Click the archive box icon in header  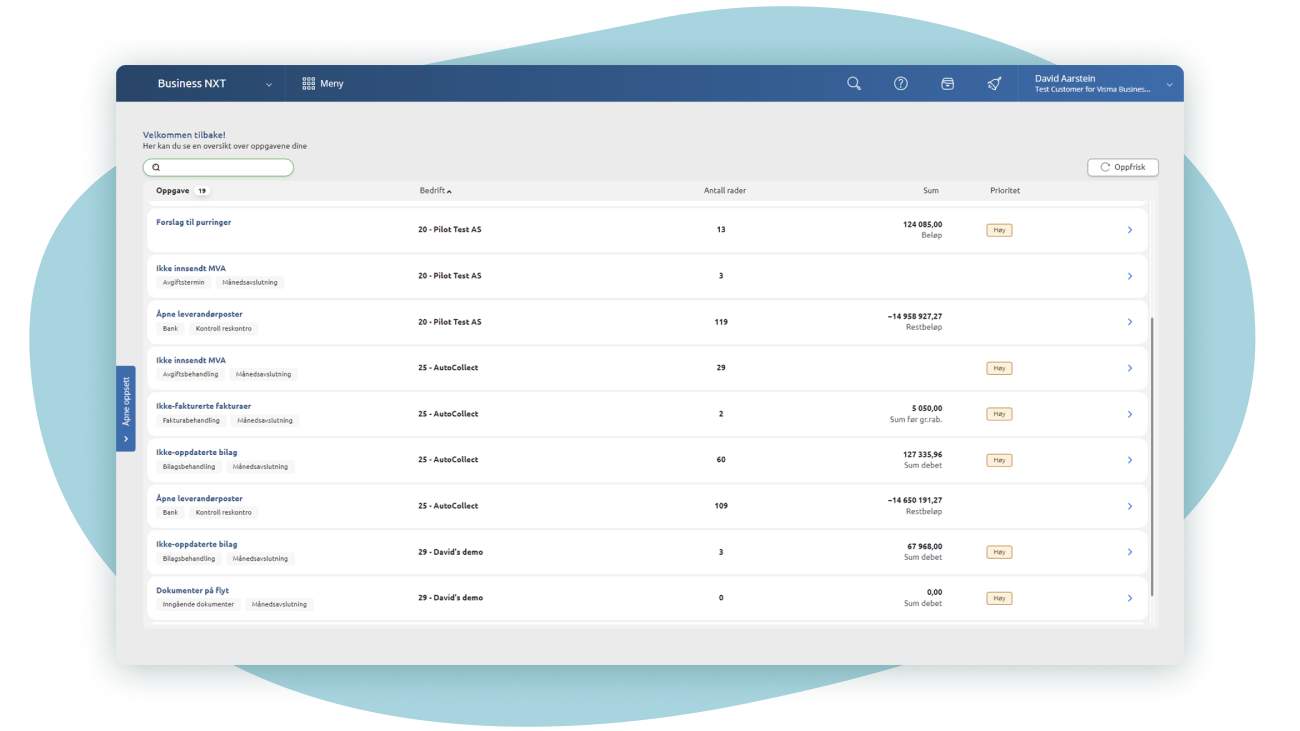tap(948, 84)
